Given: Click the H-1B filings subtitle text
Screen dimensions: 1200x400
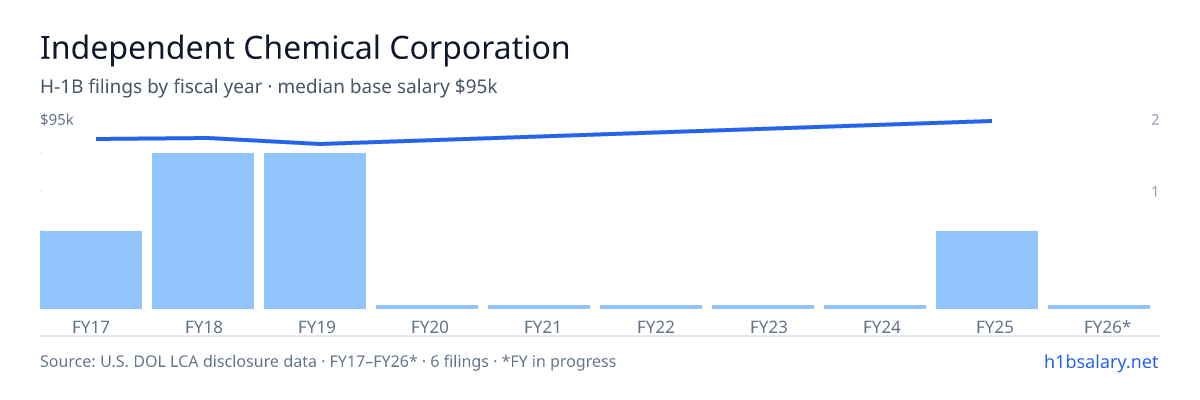Looking at the screenshot, I should [269, 87].
